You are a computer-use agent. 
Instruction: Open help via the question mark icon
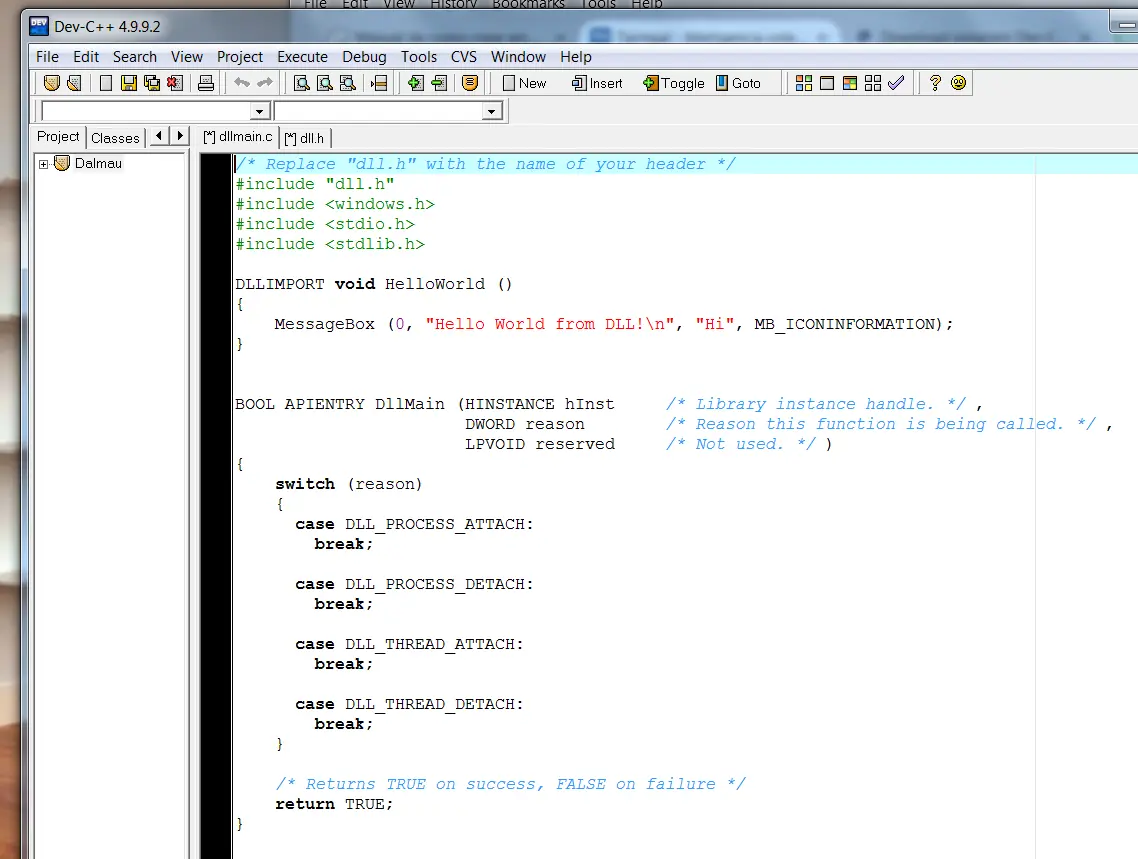(935, 83)
